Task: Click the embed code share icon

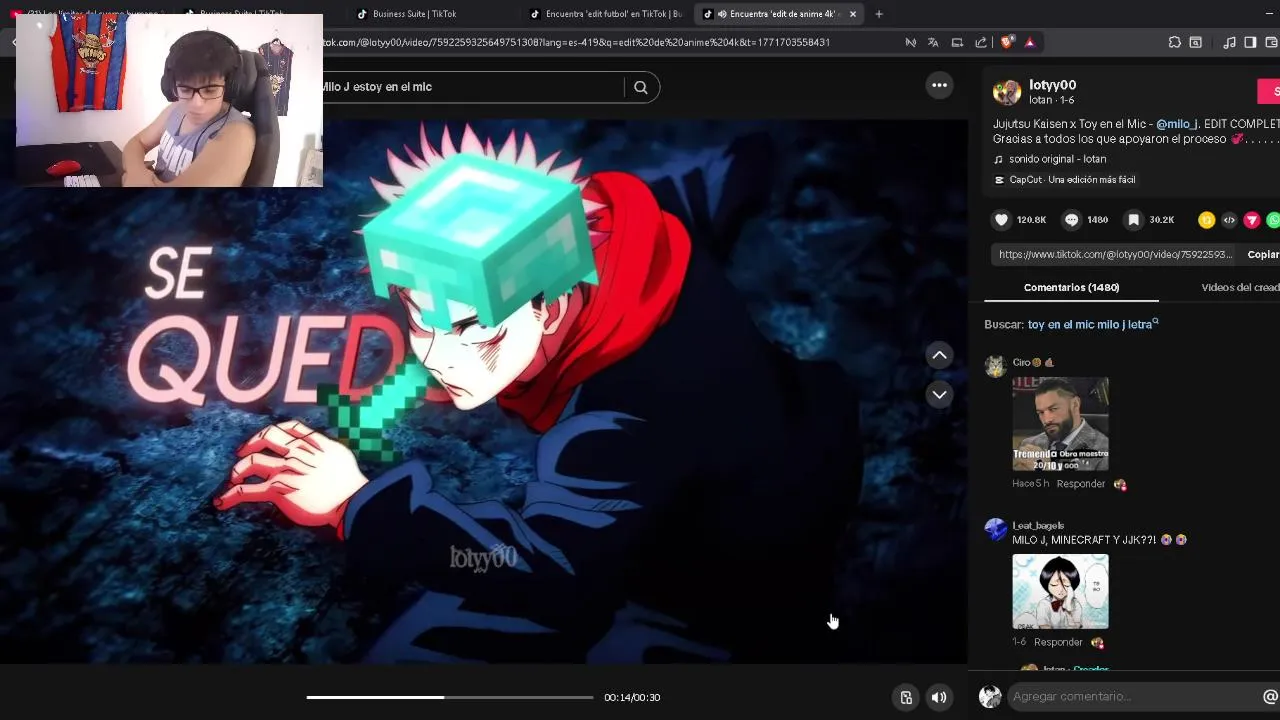Action: (x=1229, y=220)
